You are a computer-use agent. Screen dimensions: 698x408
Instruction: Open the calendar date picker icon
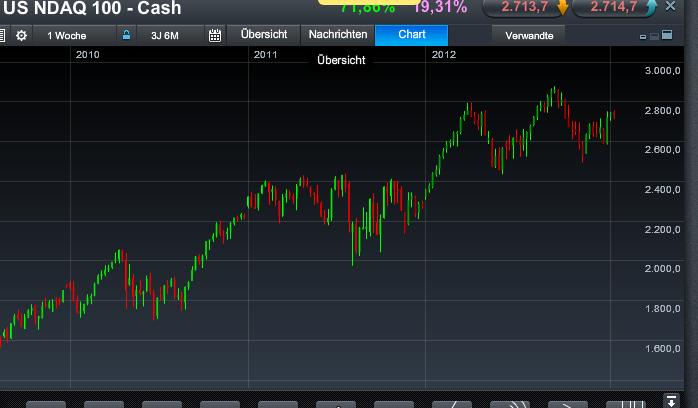(x=215, y=36)
